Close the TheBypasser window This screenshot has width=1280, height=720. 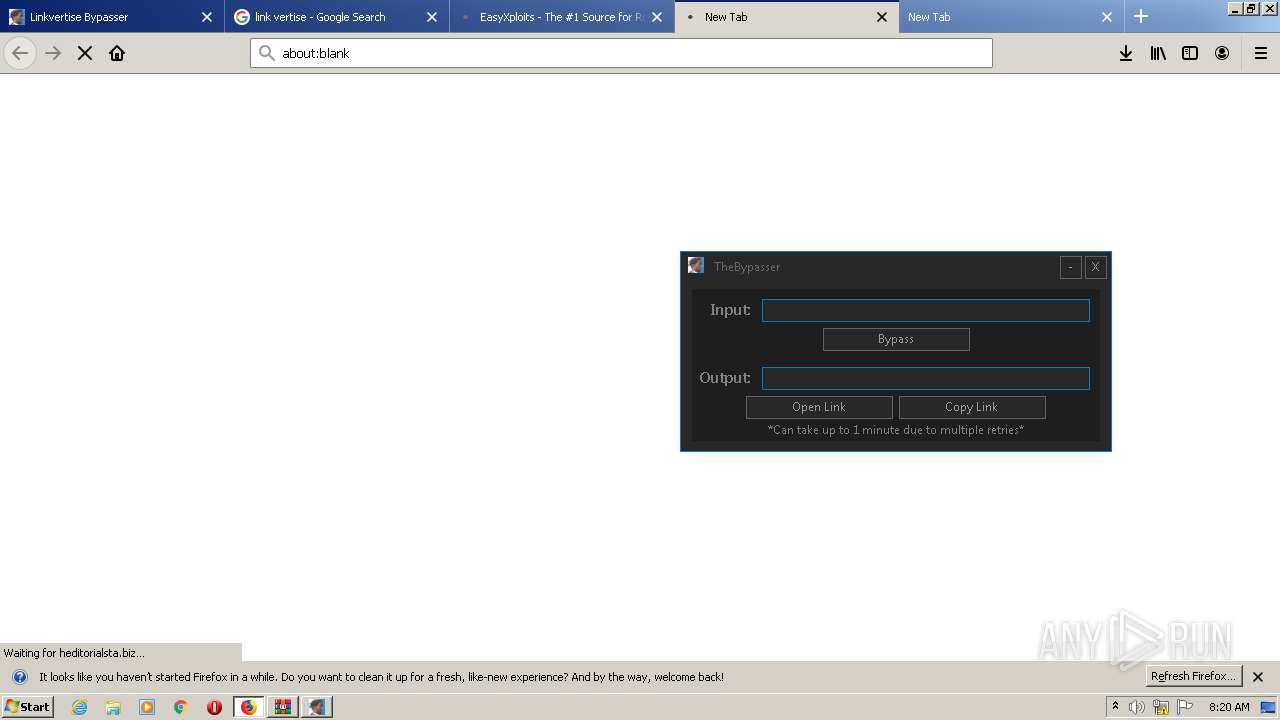(x=1096, y=267)
